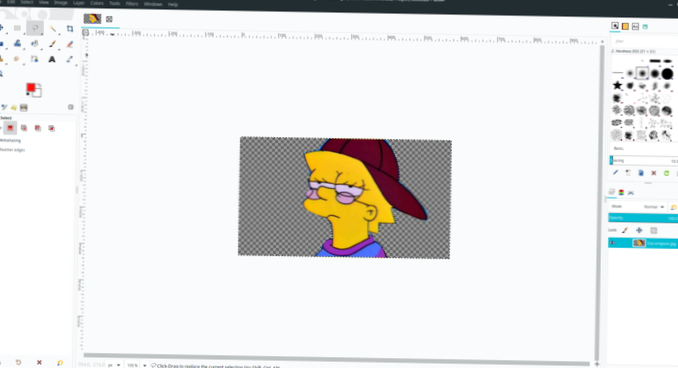
Task: Select the large solid black round brush
Action: click(668, 74)
